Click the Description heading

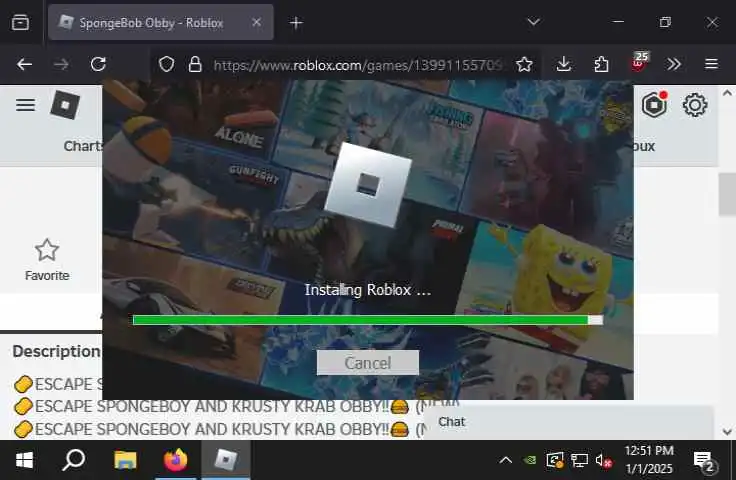(x=56, y=351)
